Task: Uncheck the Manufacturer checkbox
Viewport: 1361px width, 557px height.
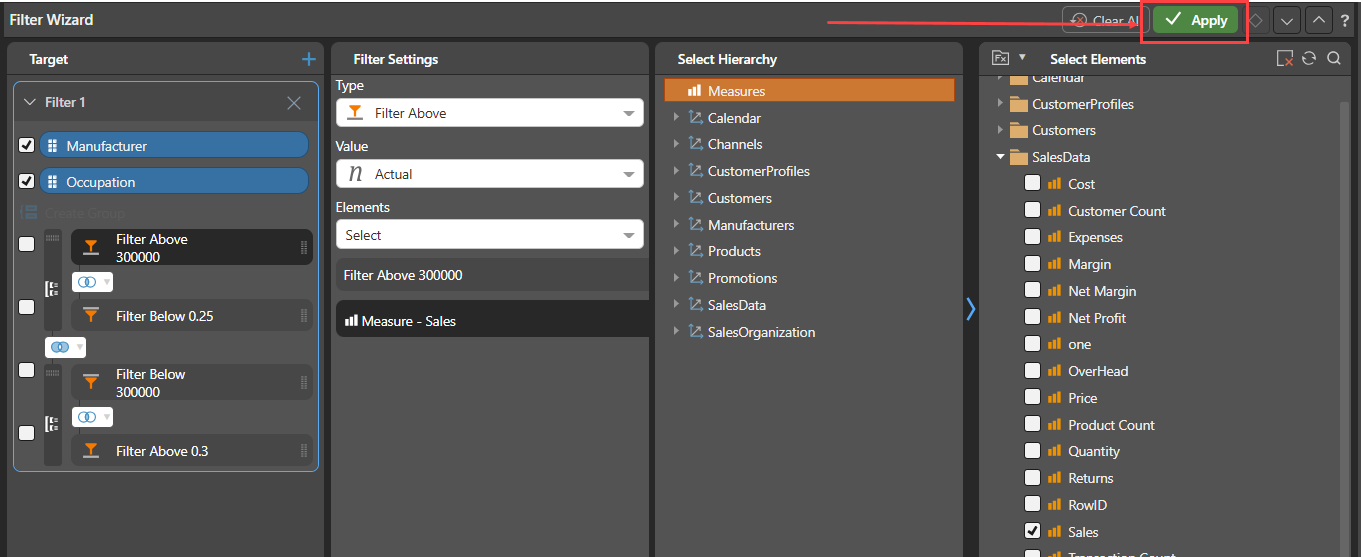Action: (27, 146)
